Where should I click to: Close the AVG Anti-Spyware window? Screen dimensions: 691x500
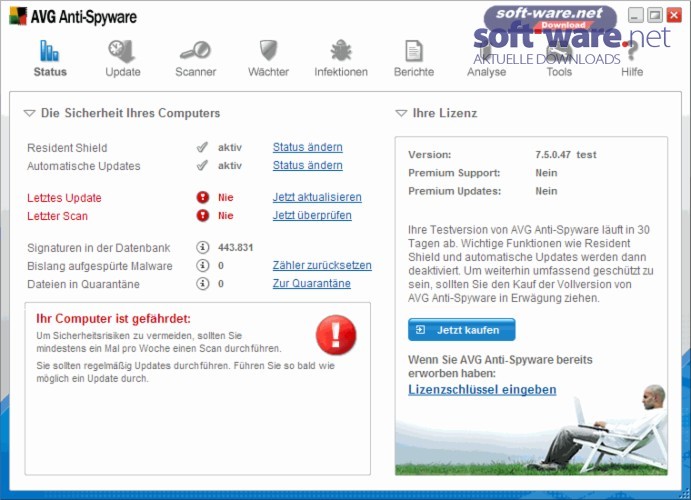click(674, 15)
